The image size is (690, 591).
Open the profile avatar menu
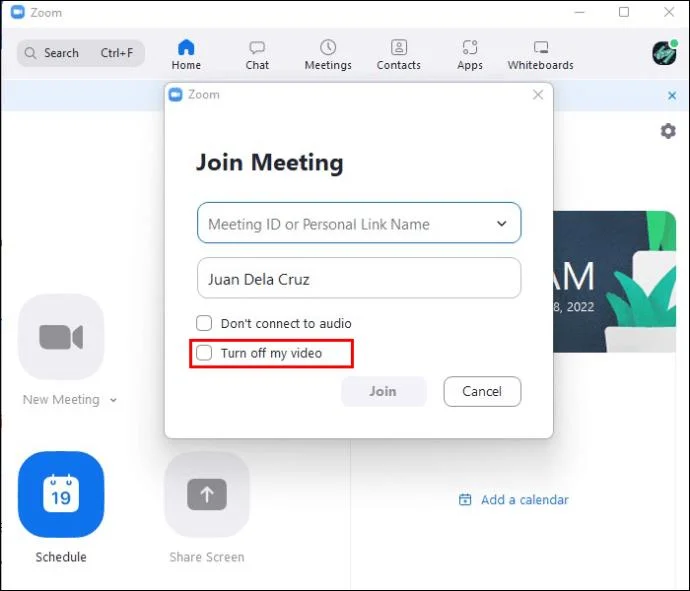pos(664,53)
